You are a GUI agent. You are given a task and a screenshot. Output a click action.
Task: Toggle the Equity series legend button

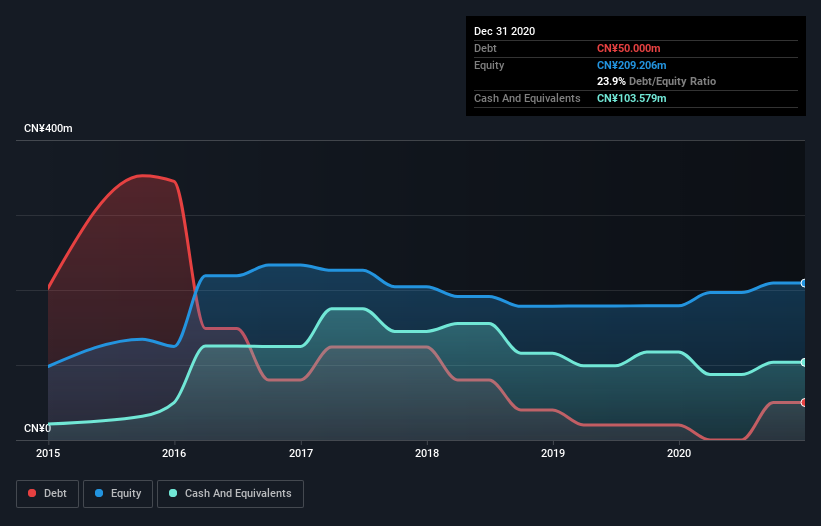pyautogui.click(x=118, y=494)
